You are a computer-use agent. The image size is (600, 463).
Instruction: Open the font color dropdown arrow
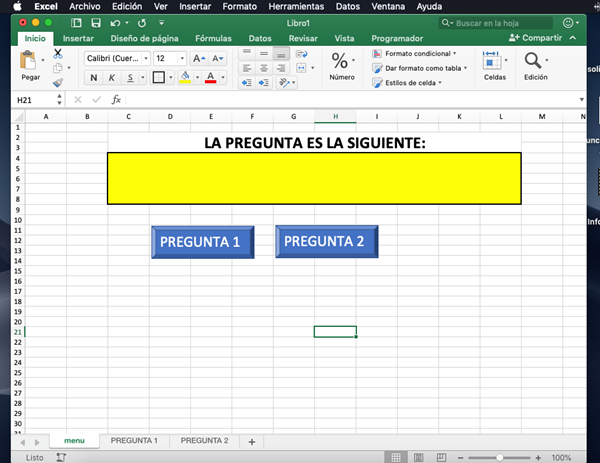point(223,78)
